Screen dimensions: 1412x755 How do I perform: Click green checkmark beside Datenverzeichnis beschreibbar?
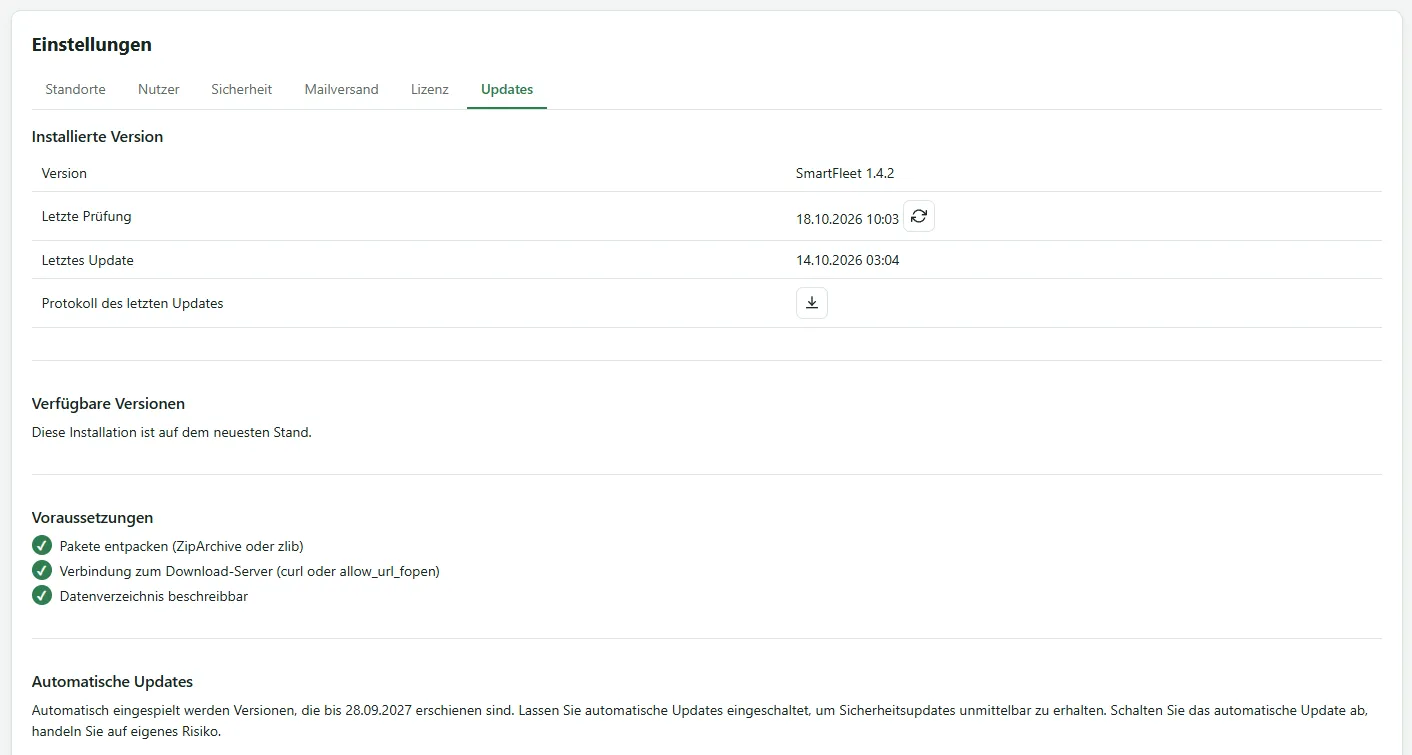pos(42,596)
